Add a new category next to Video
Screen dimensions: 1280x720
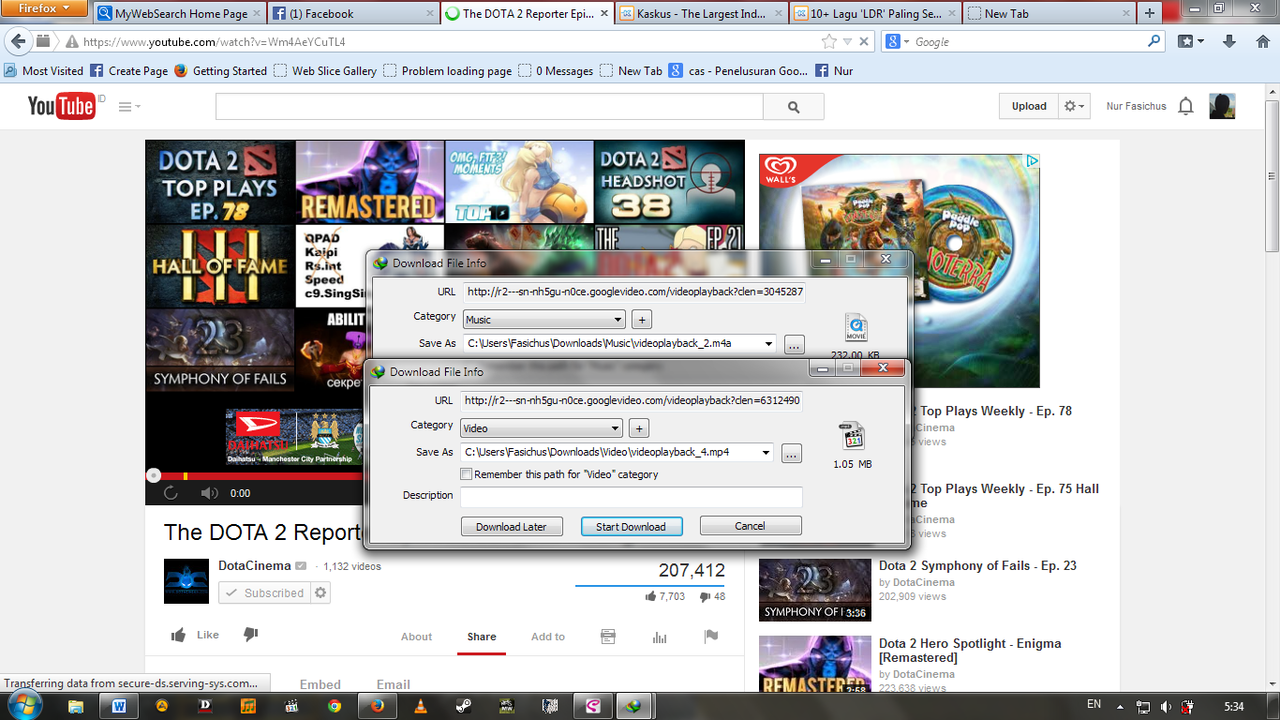pos(640,428)
